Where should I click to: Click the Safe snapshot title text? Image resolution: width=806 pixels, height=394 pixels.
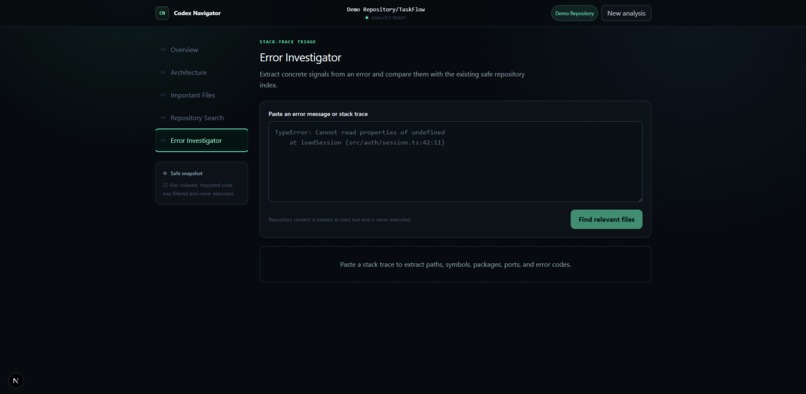187,173
